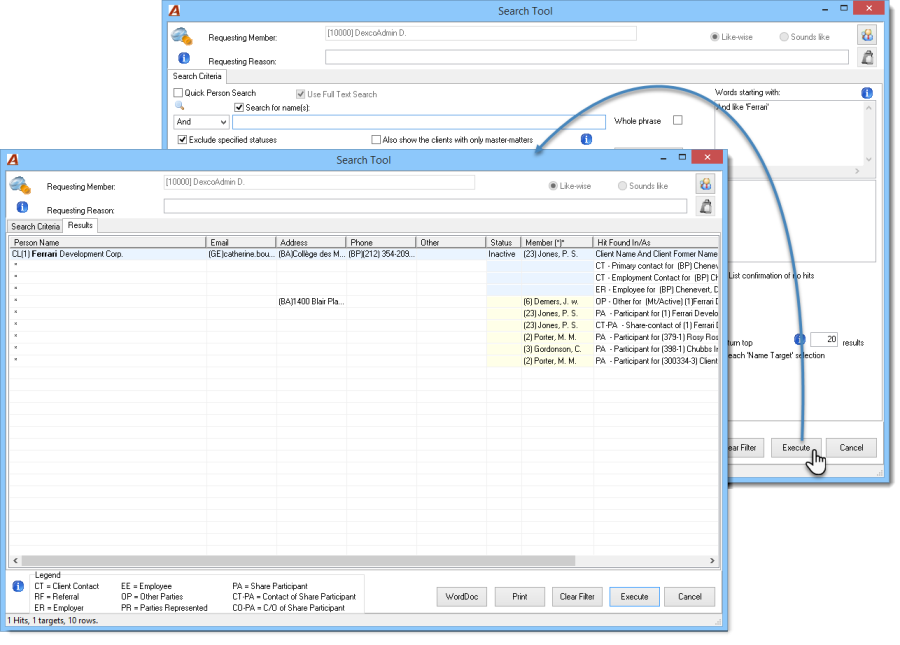Enable the Quick Person Search checkbox

[178, 92]
